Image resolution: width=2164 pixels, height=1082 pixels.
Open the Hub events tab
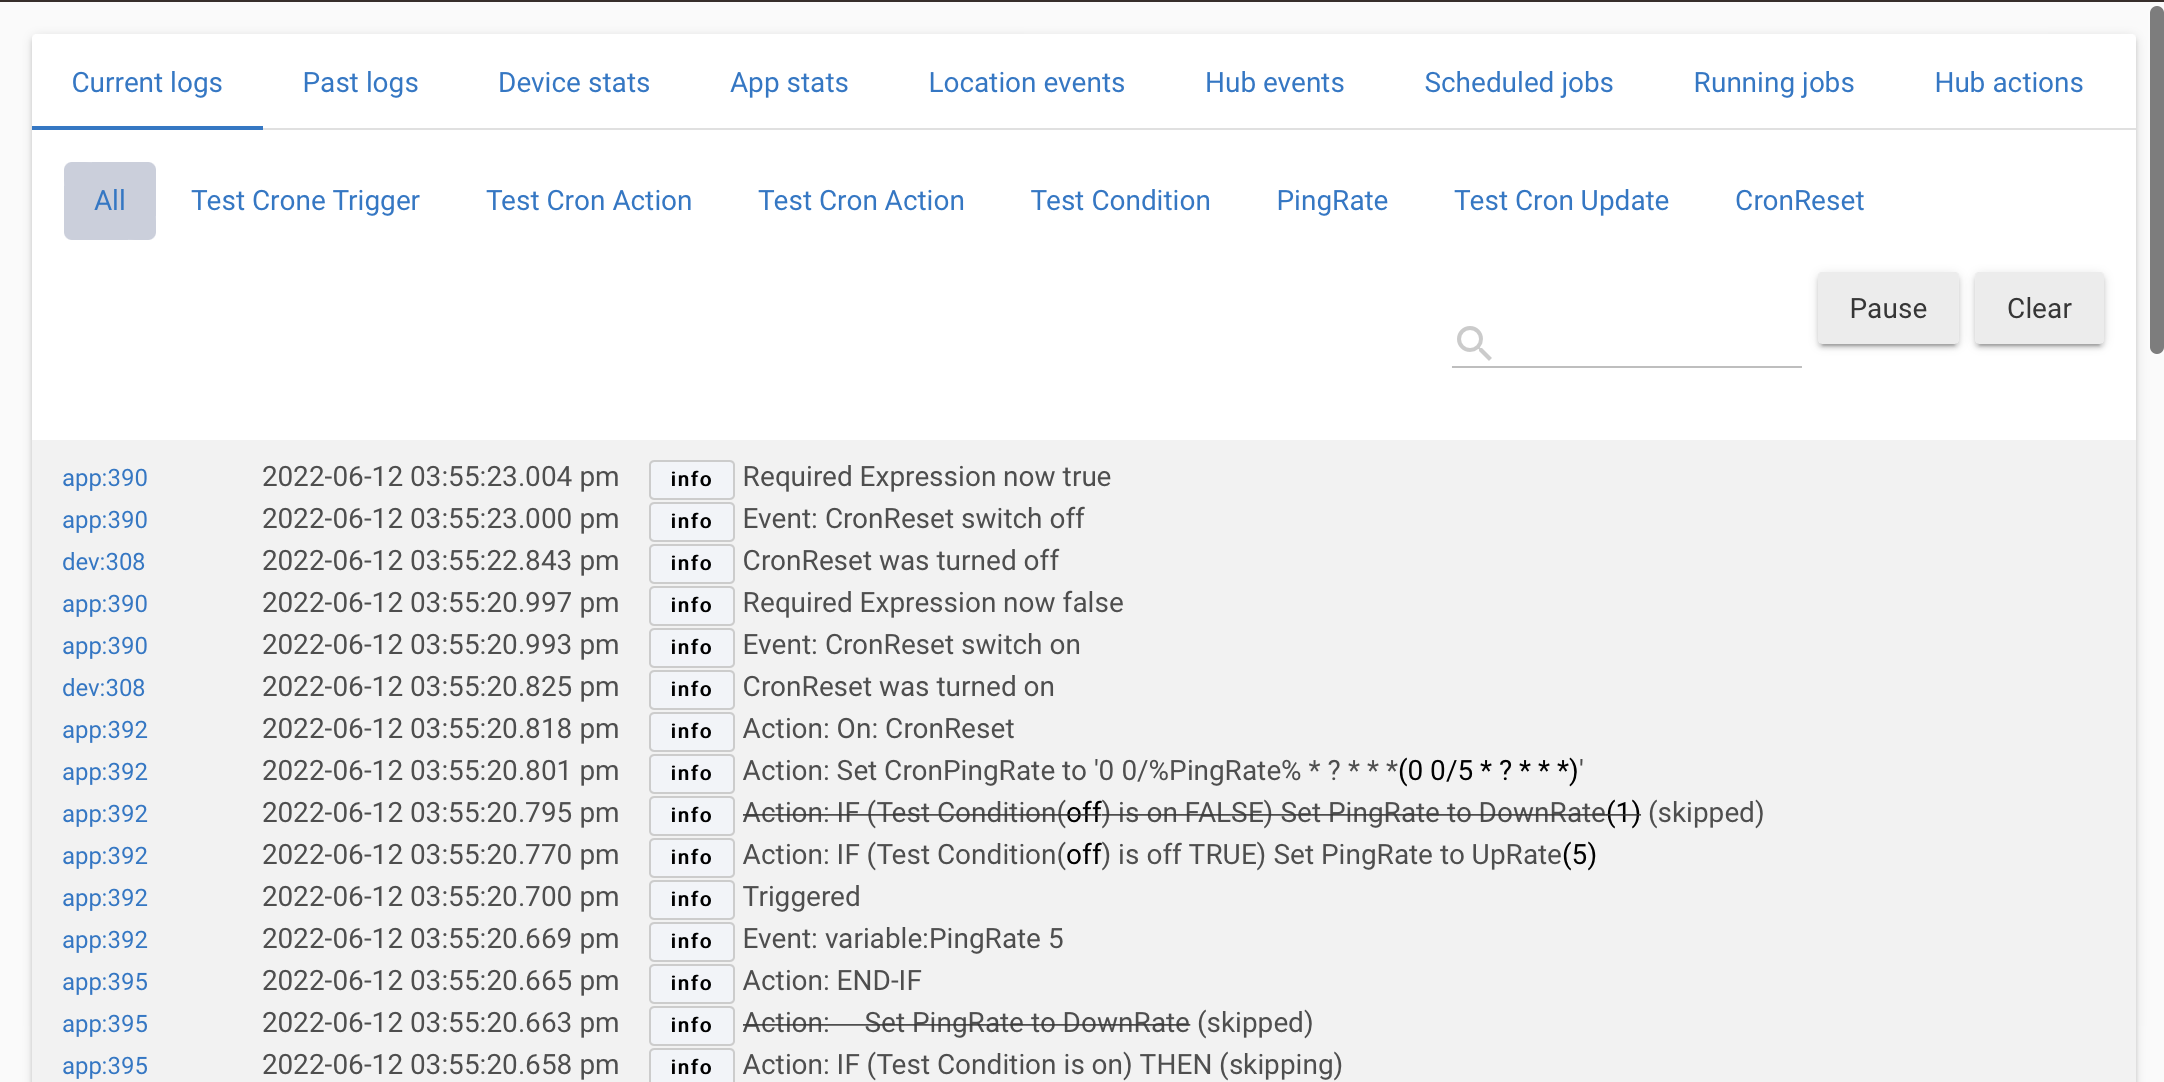(x=1274, y=83)
